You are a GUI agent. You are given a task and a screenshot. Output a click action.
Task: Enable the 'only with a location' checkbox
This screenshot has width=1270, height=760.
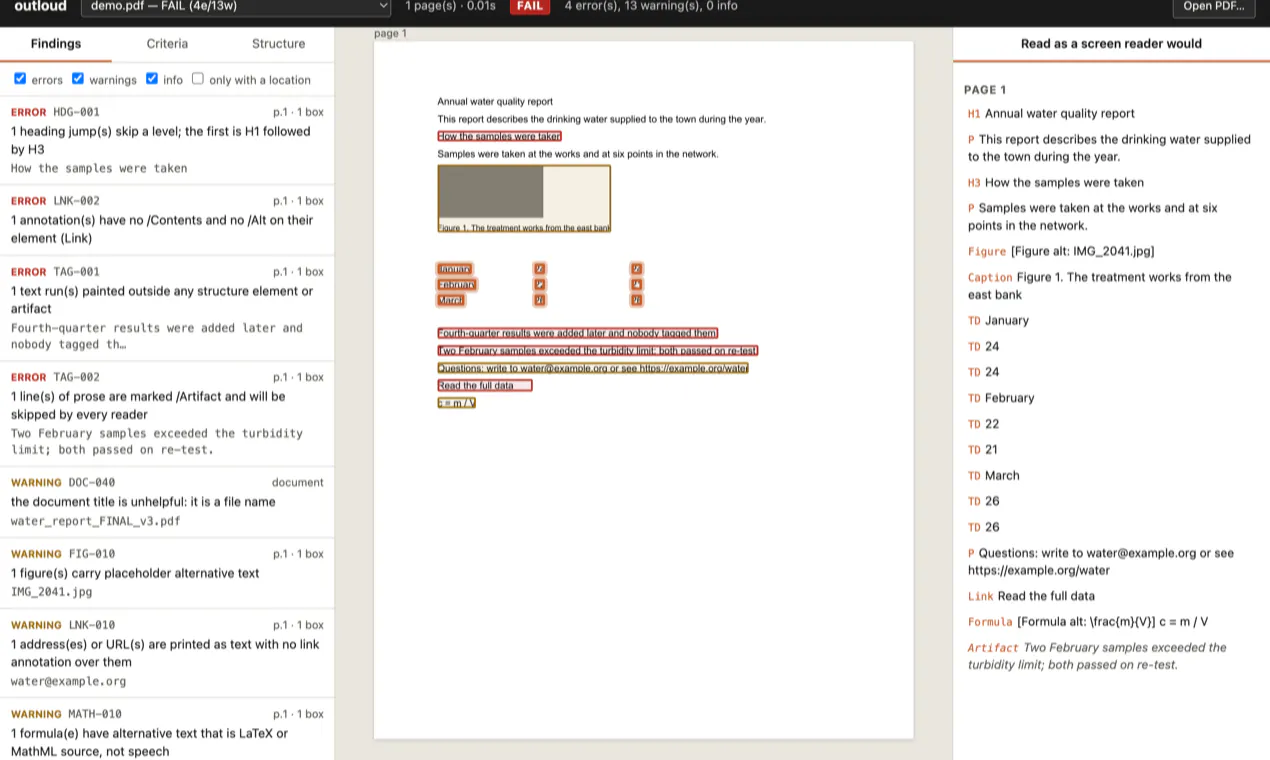click(x=198, y=79)
